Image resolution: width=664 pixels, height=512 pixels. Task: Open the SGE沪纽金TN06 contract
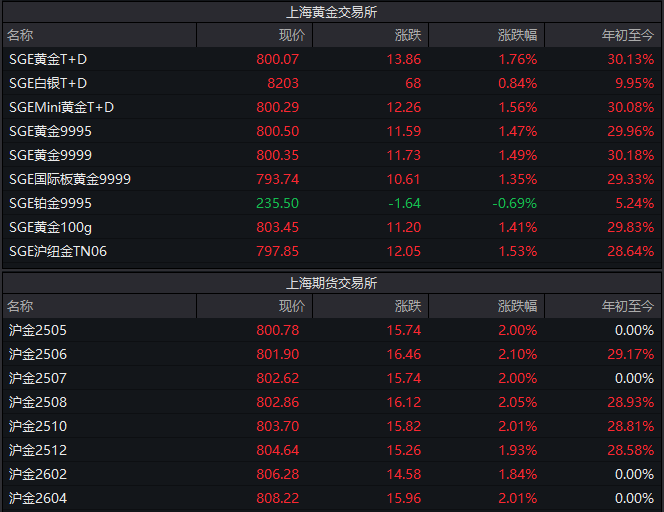tap(58, 251)
